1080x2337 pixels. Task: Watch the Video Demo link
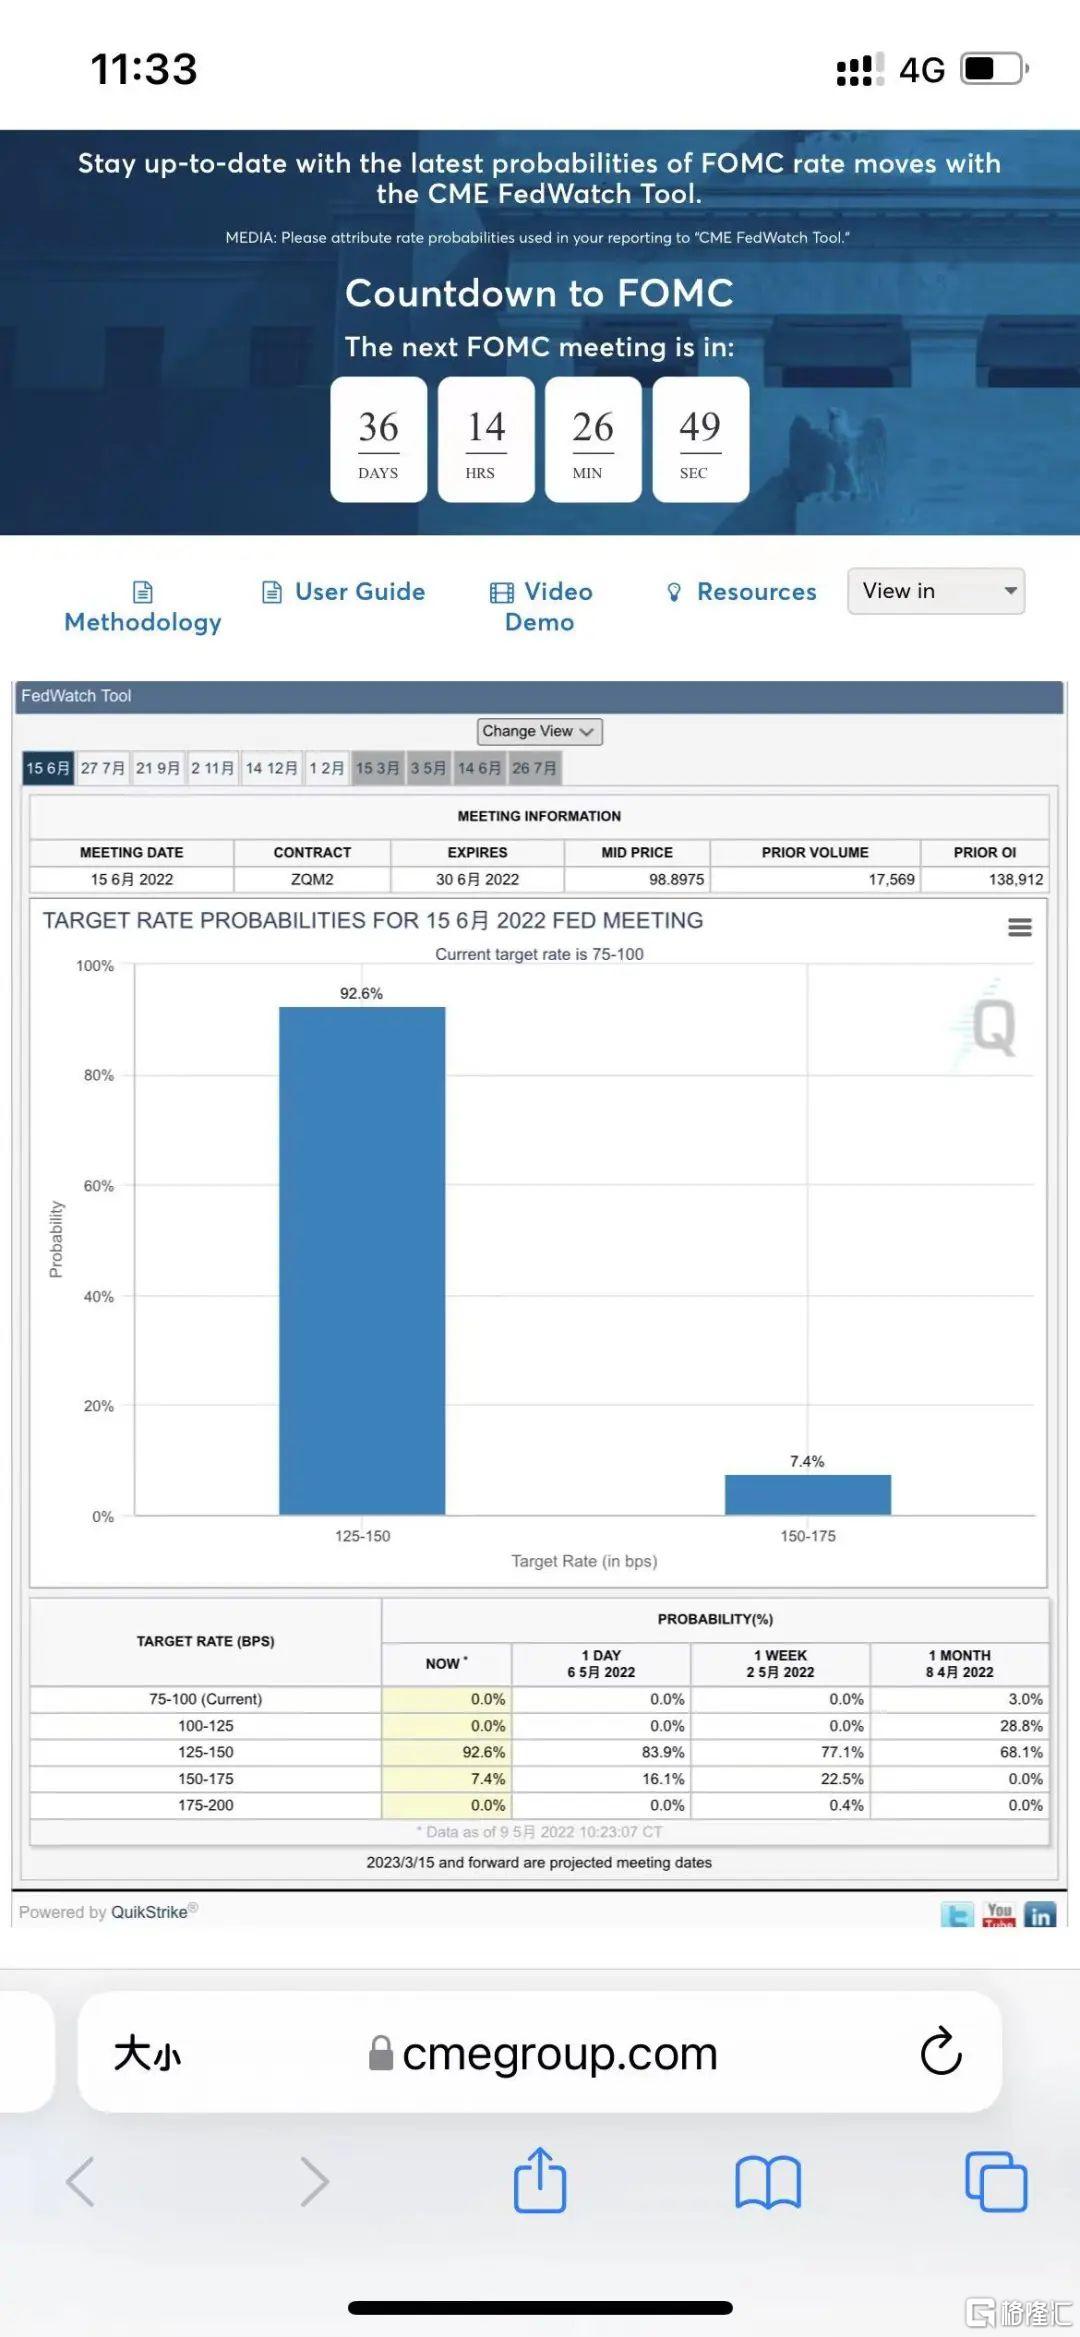[540, 607]
